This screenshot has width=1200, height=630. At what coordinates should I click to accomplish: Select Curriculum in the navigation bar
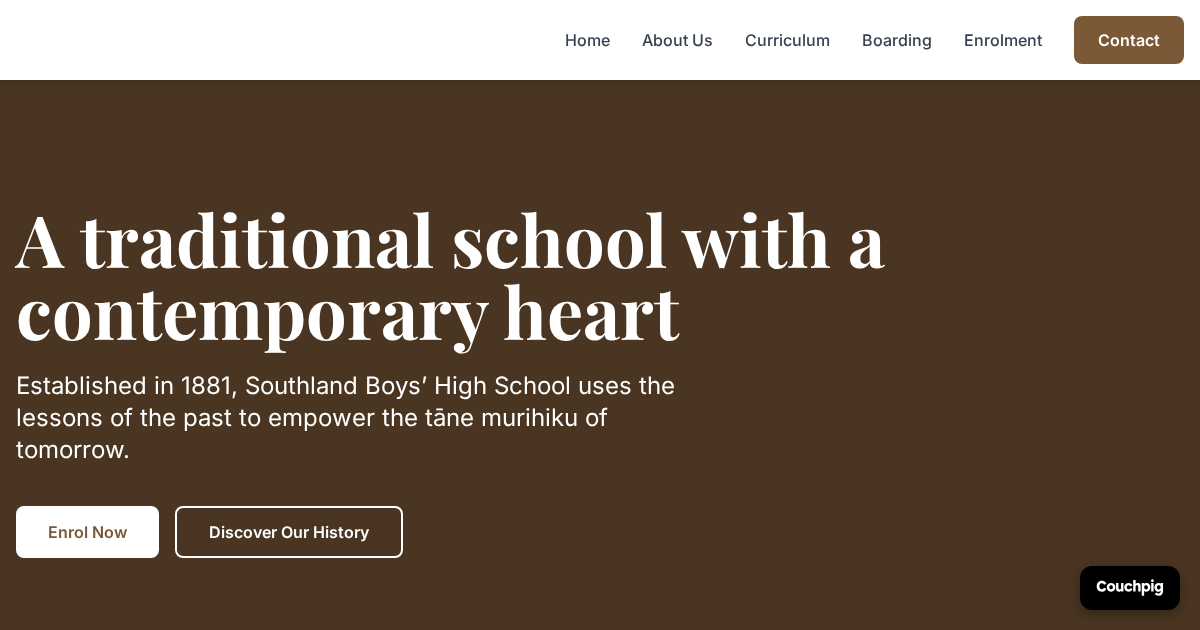point(787,40)
